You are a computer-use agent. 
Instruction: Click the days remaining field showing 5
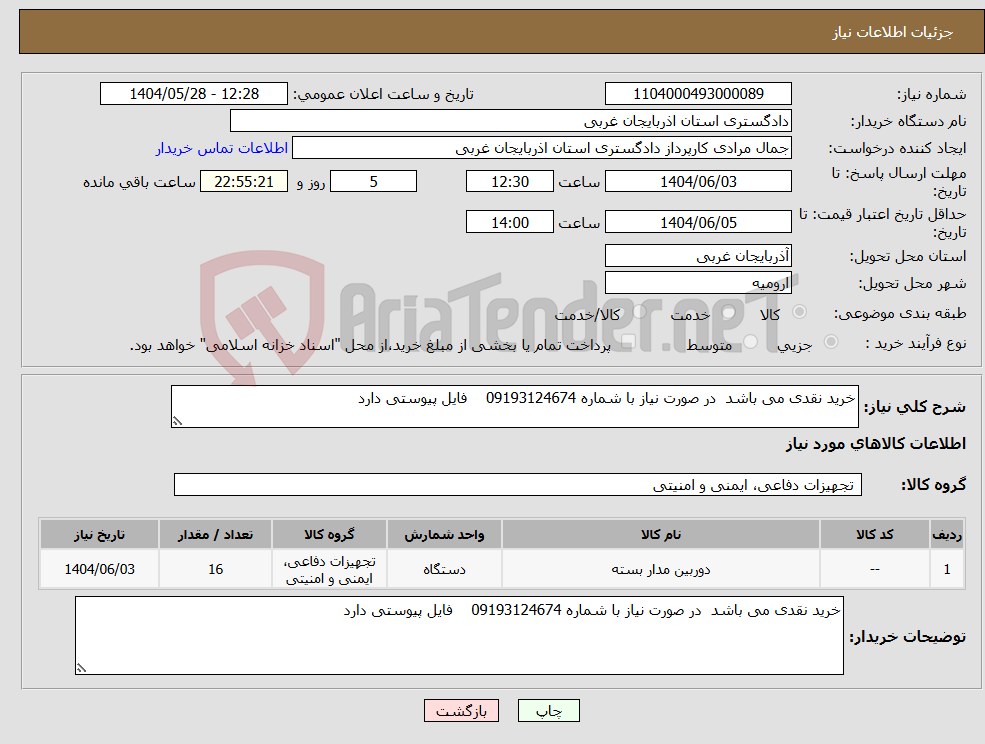(x=373, y=181)
